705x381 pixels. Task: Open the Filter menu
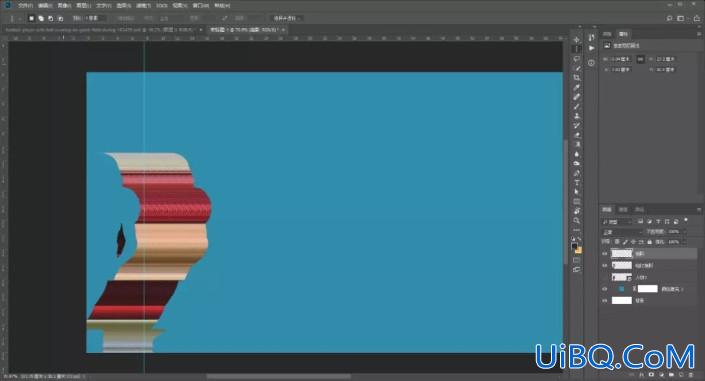point(143,5)
